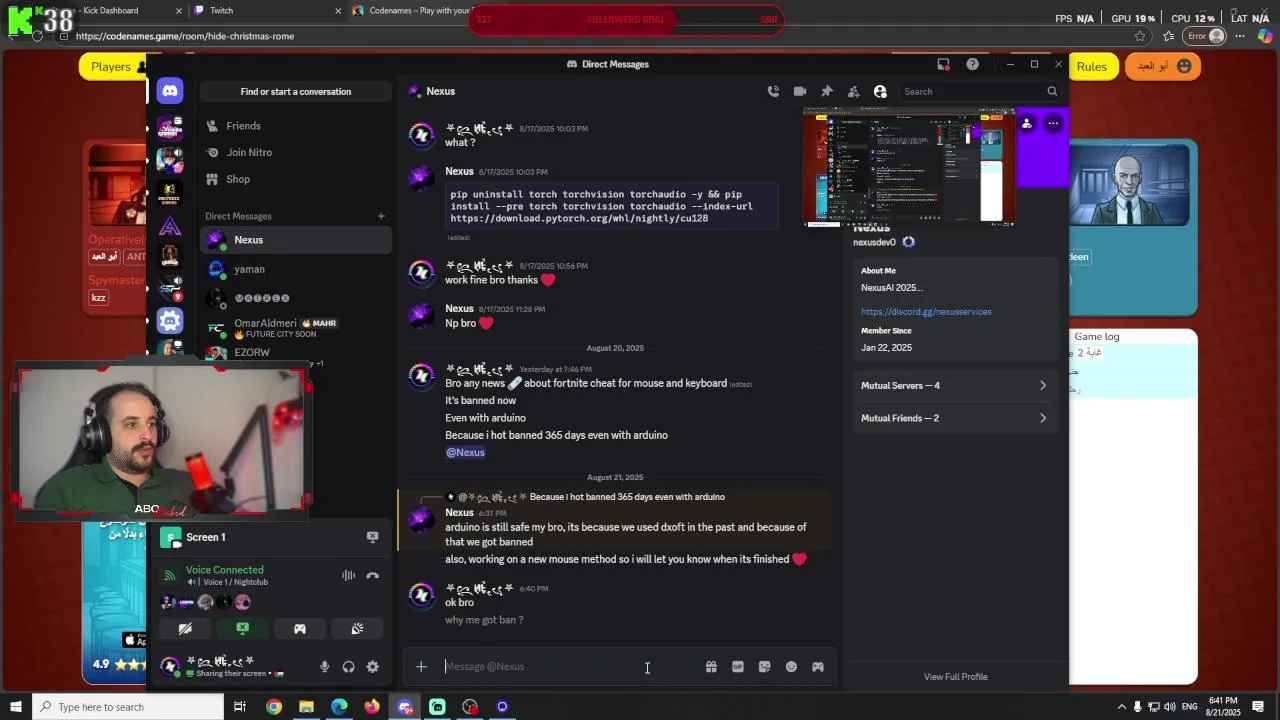Open File Explorer from the taskbar
The image size is (1280, 720).
[306, 707]
